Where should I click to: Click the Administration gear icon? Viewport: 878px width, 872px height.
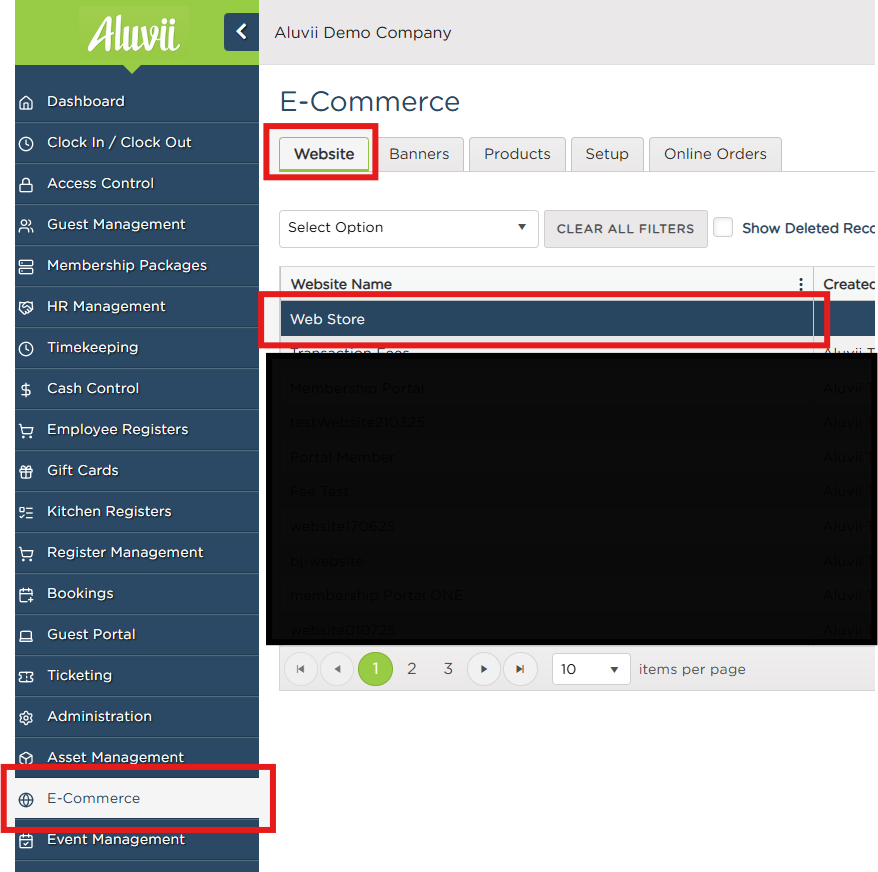pos(26,717)
